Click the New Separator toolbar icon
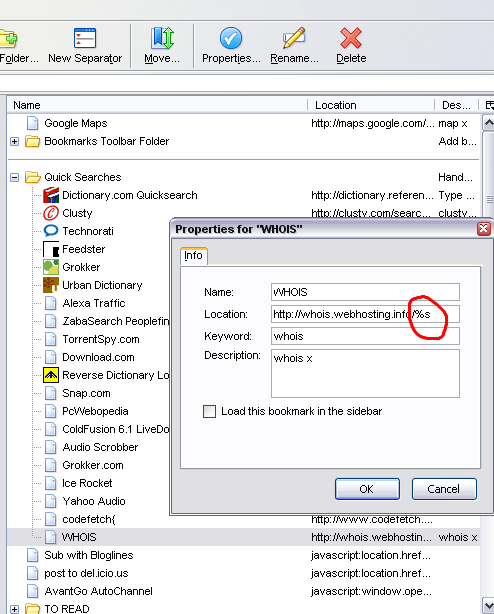Screen dimensions: 494x614 pyautogui.click(x=85, y=38)
